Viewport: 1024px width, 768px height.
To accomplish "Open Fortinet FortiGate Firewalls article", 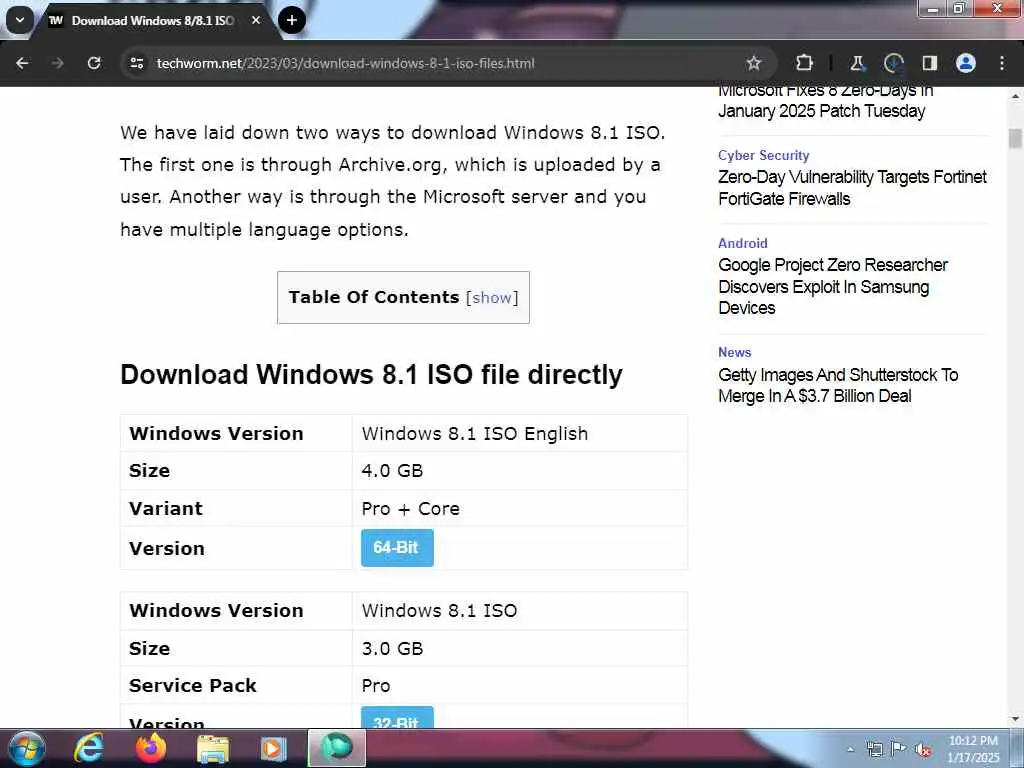I will pos(852,188).
